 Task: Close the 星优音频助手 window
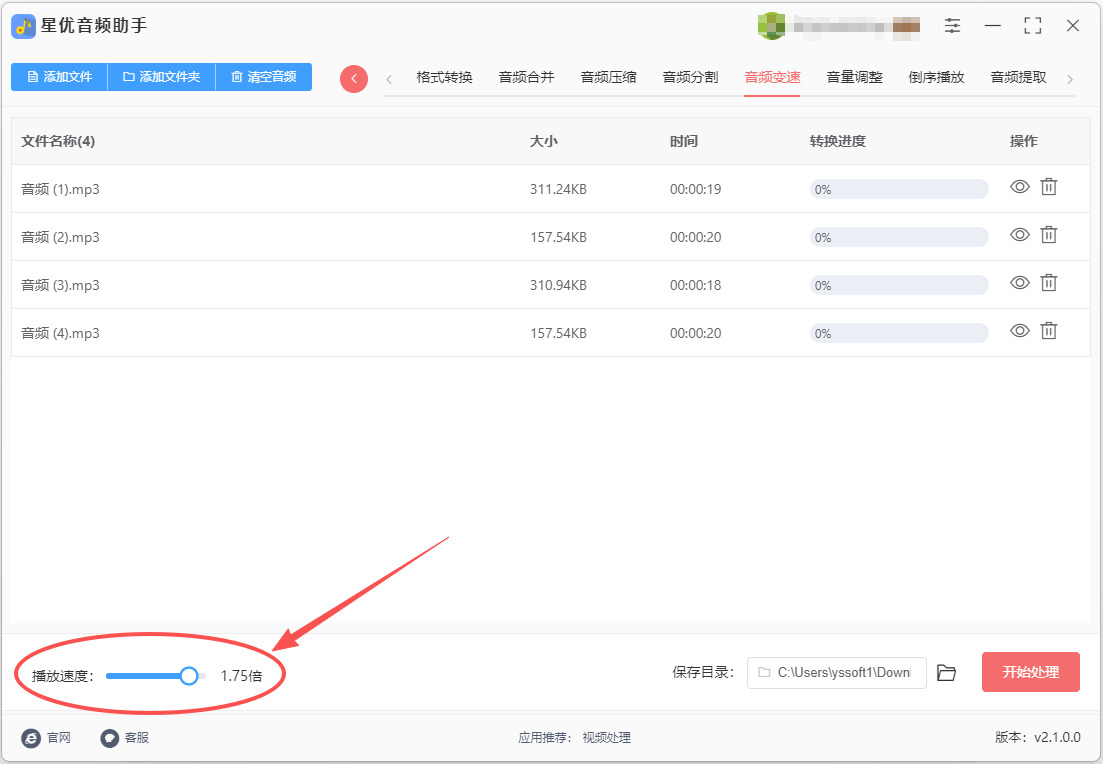click(x=1073, y=26)
